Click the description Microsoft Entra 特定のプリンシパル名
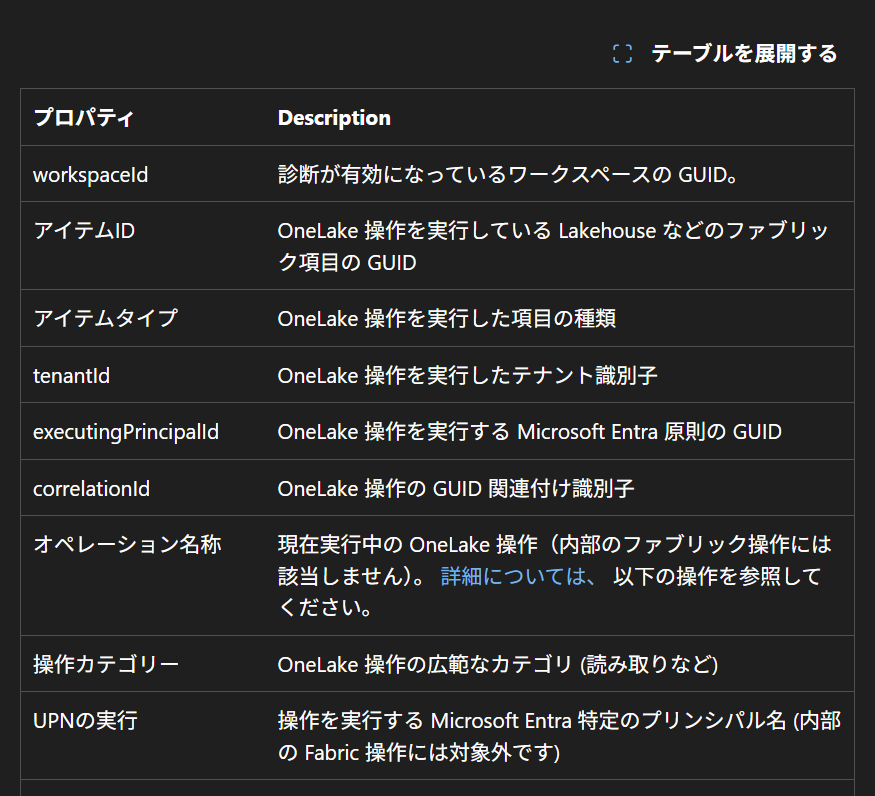The width and height of the screenshot is (875, 796). click(559, 736)
